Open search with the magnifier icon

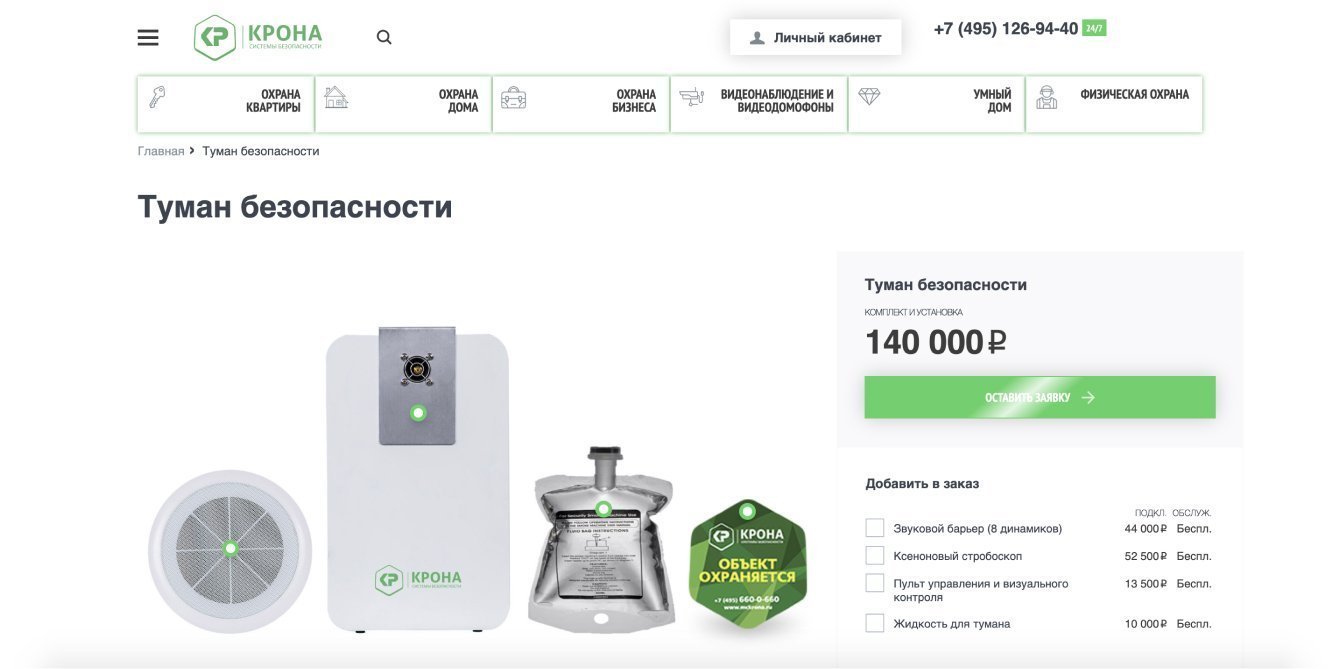tap(384, 38)
